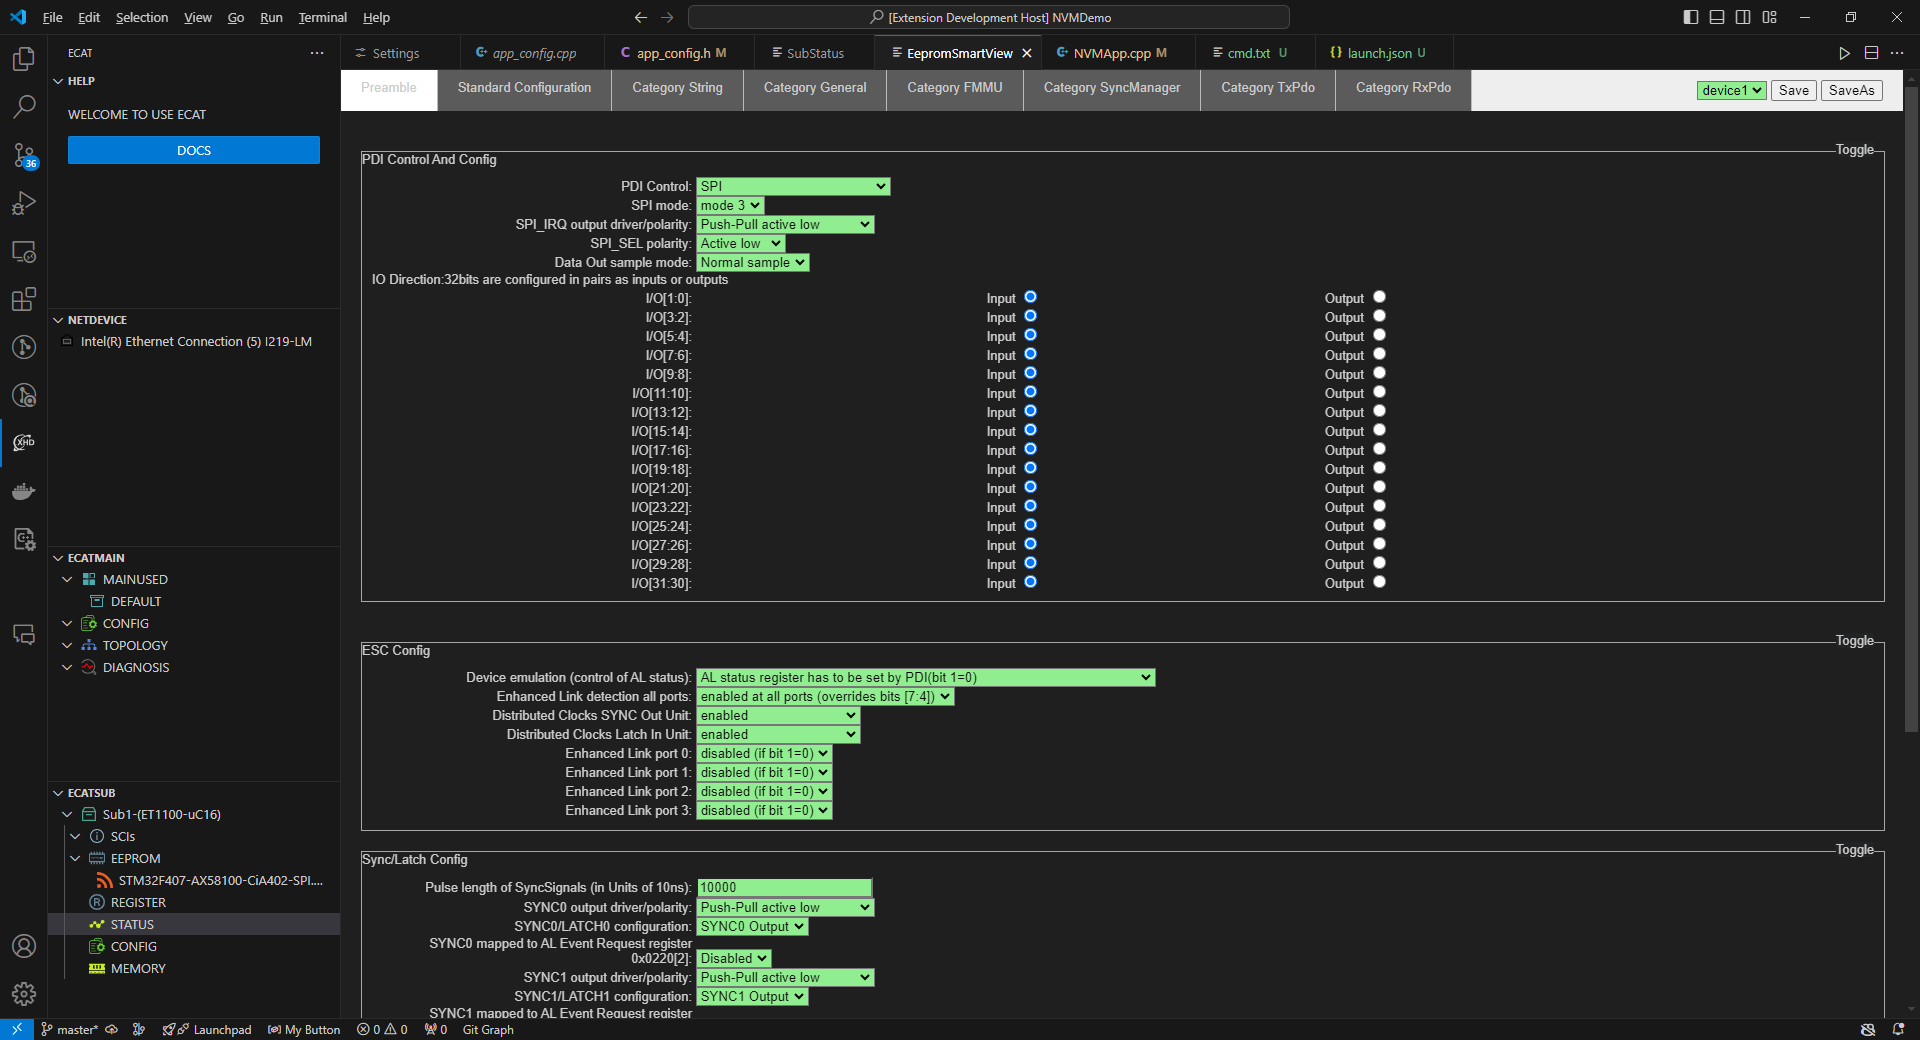Switch to Category FMMU tab

(x=954, y=88)
